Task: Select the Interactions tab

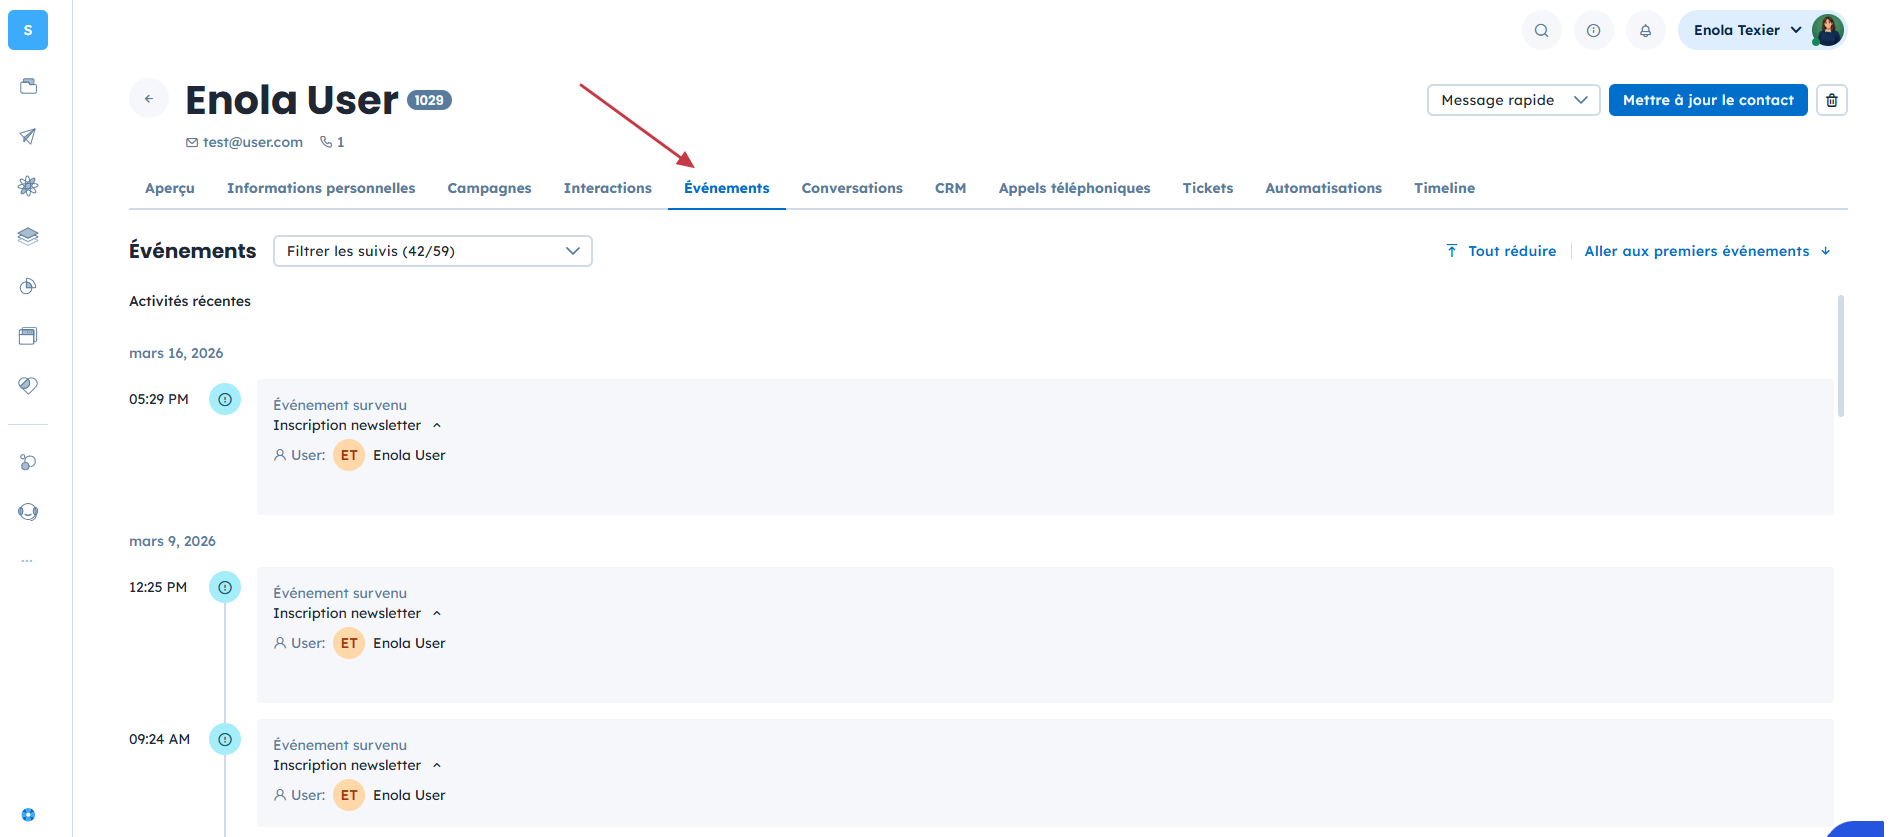Action: pos(608,188)
